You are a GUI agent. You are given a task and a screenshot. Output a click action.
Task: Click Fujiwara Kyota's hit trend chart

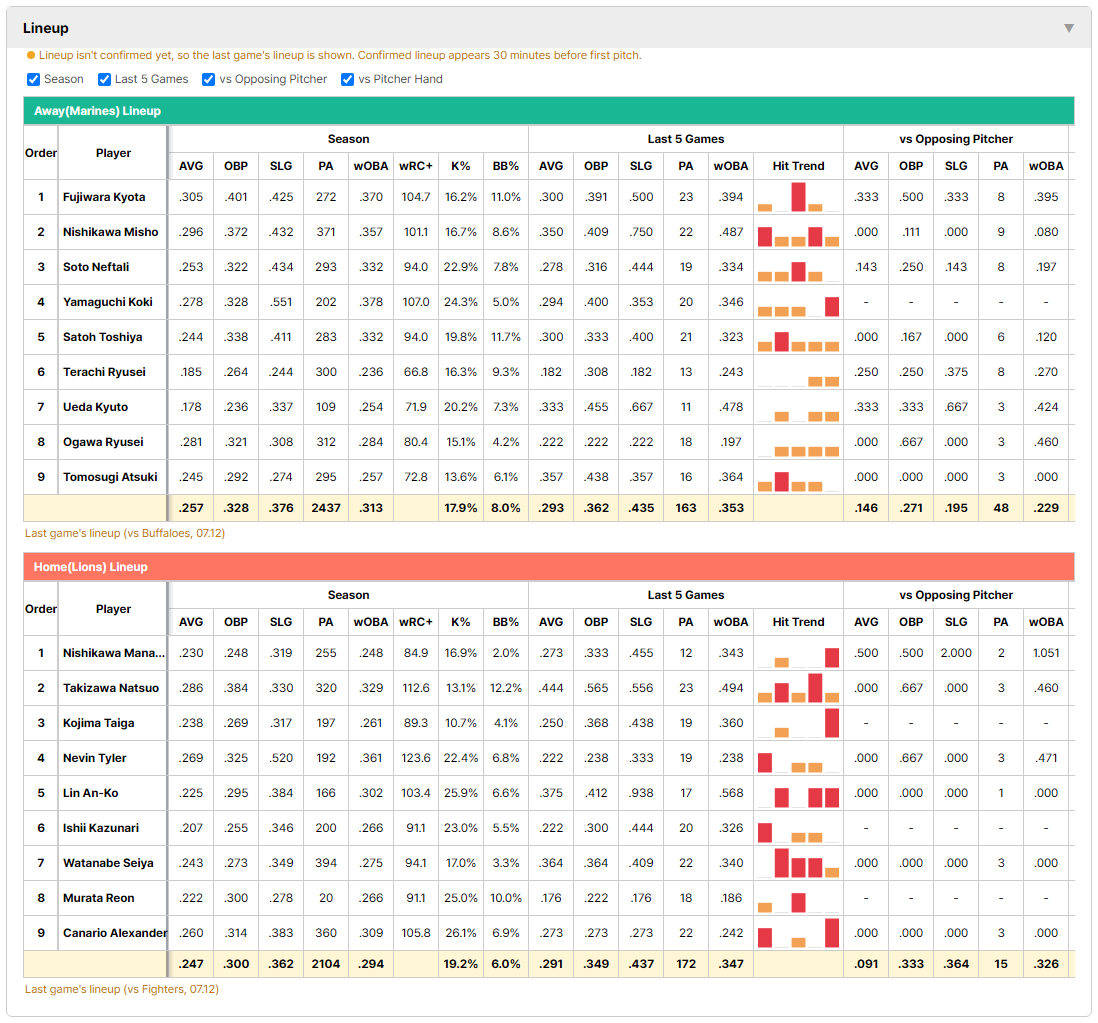[x=798, y=197]
